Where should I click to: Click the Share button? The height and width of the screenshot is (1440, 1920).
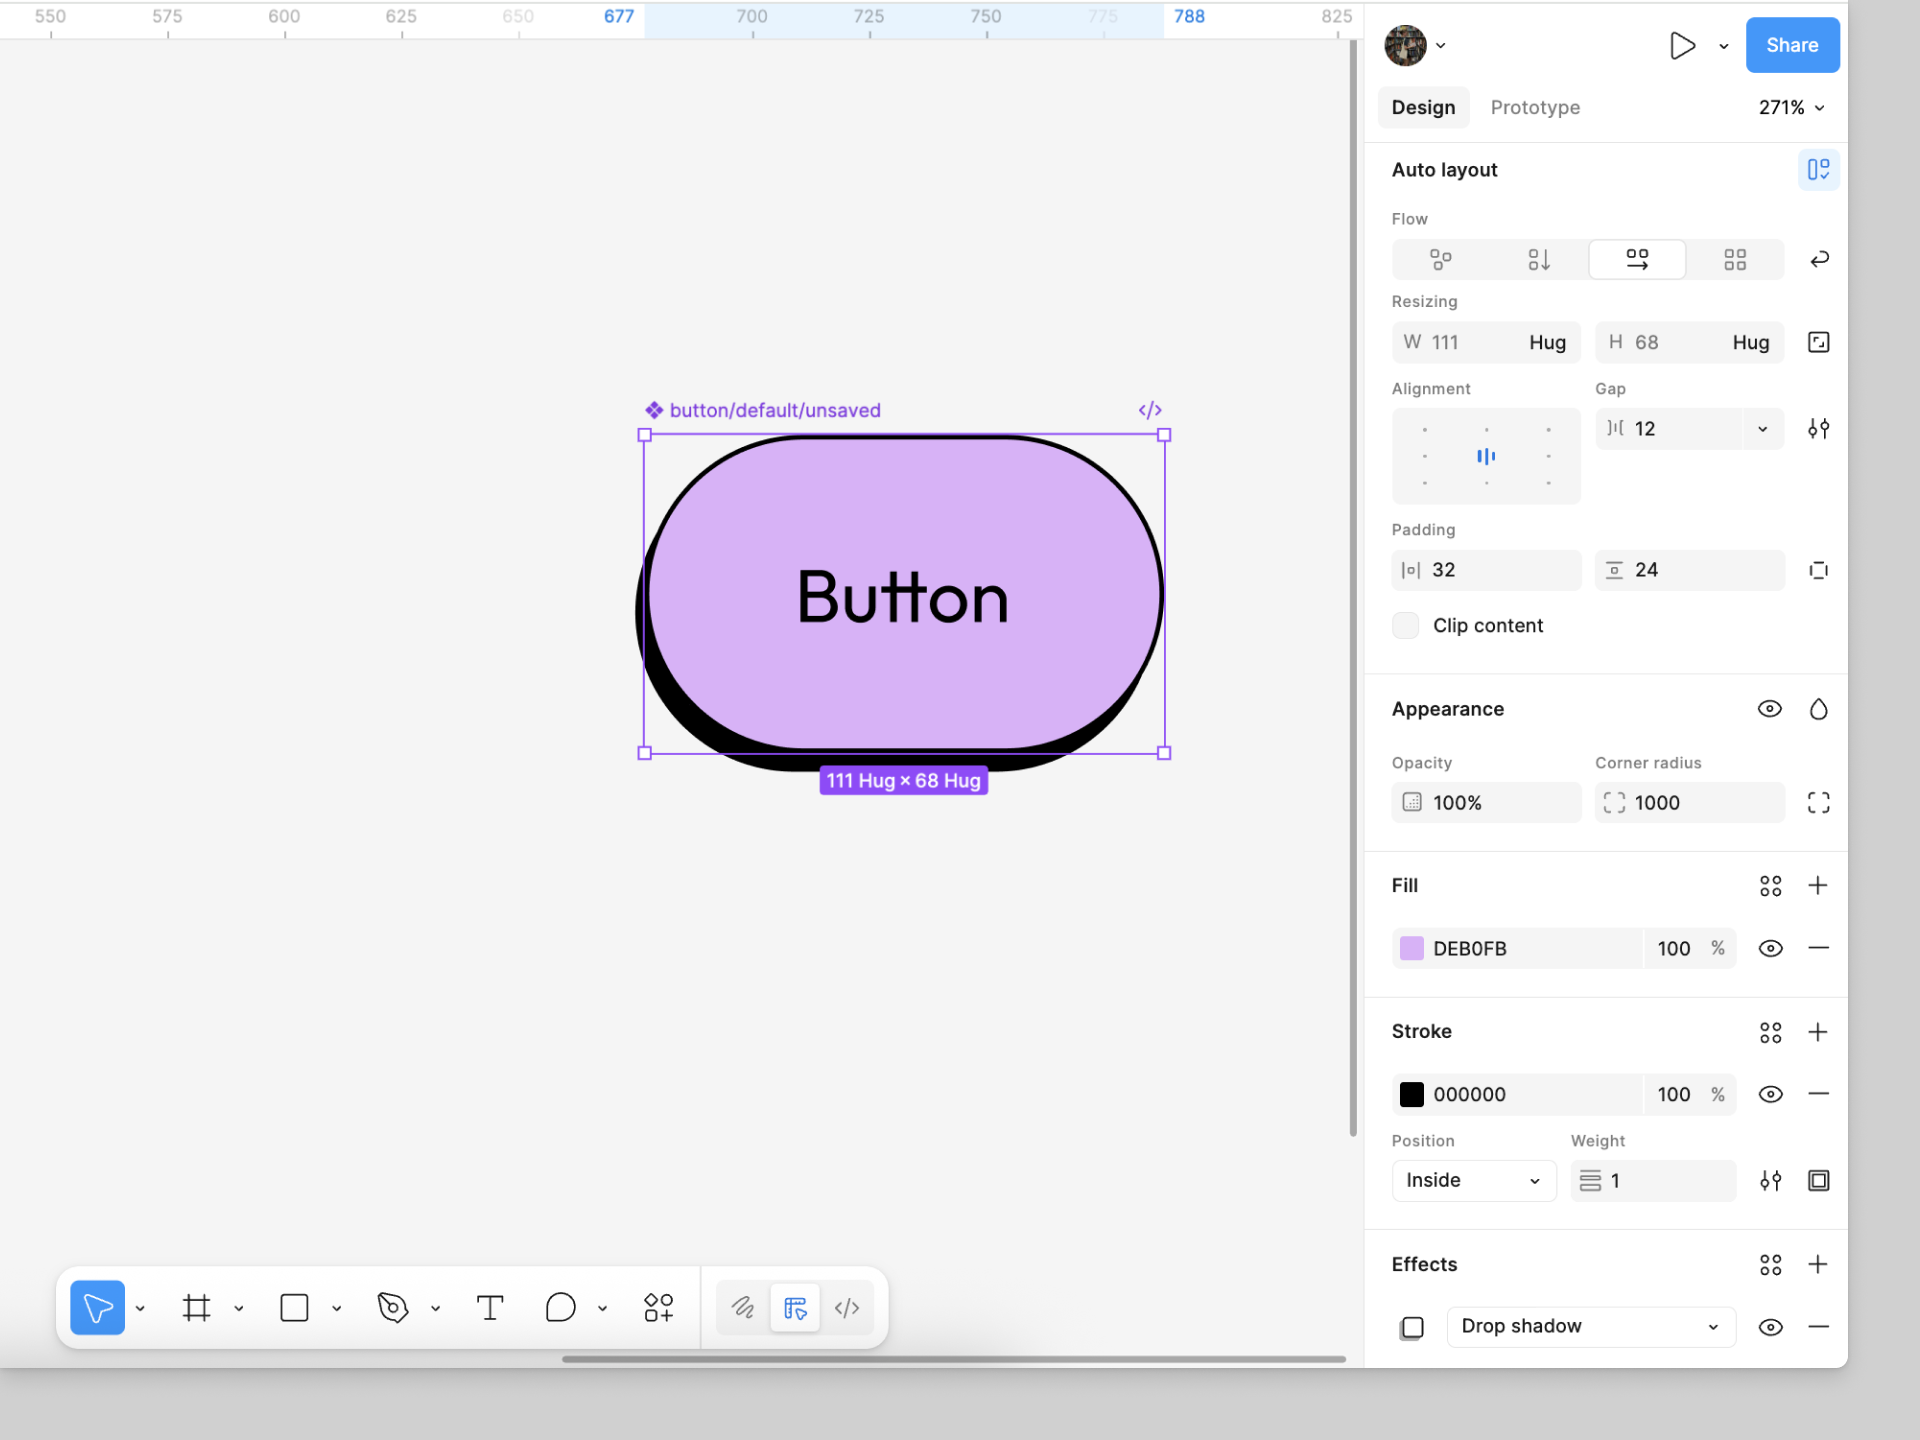coord(1791,46)
